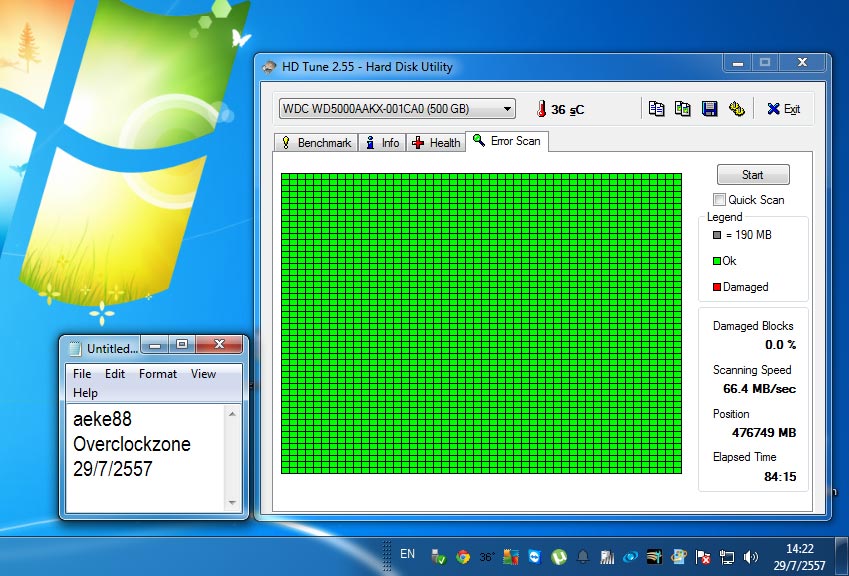This screenshot has height=576, width=849.
Task: Click the 84:15 elapsed time value
Action: pos(780,476)
